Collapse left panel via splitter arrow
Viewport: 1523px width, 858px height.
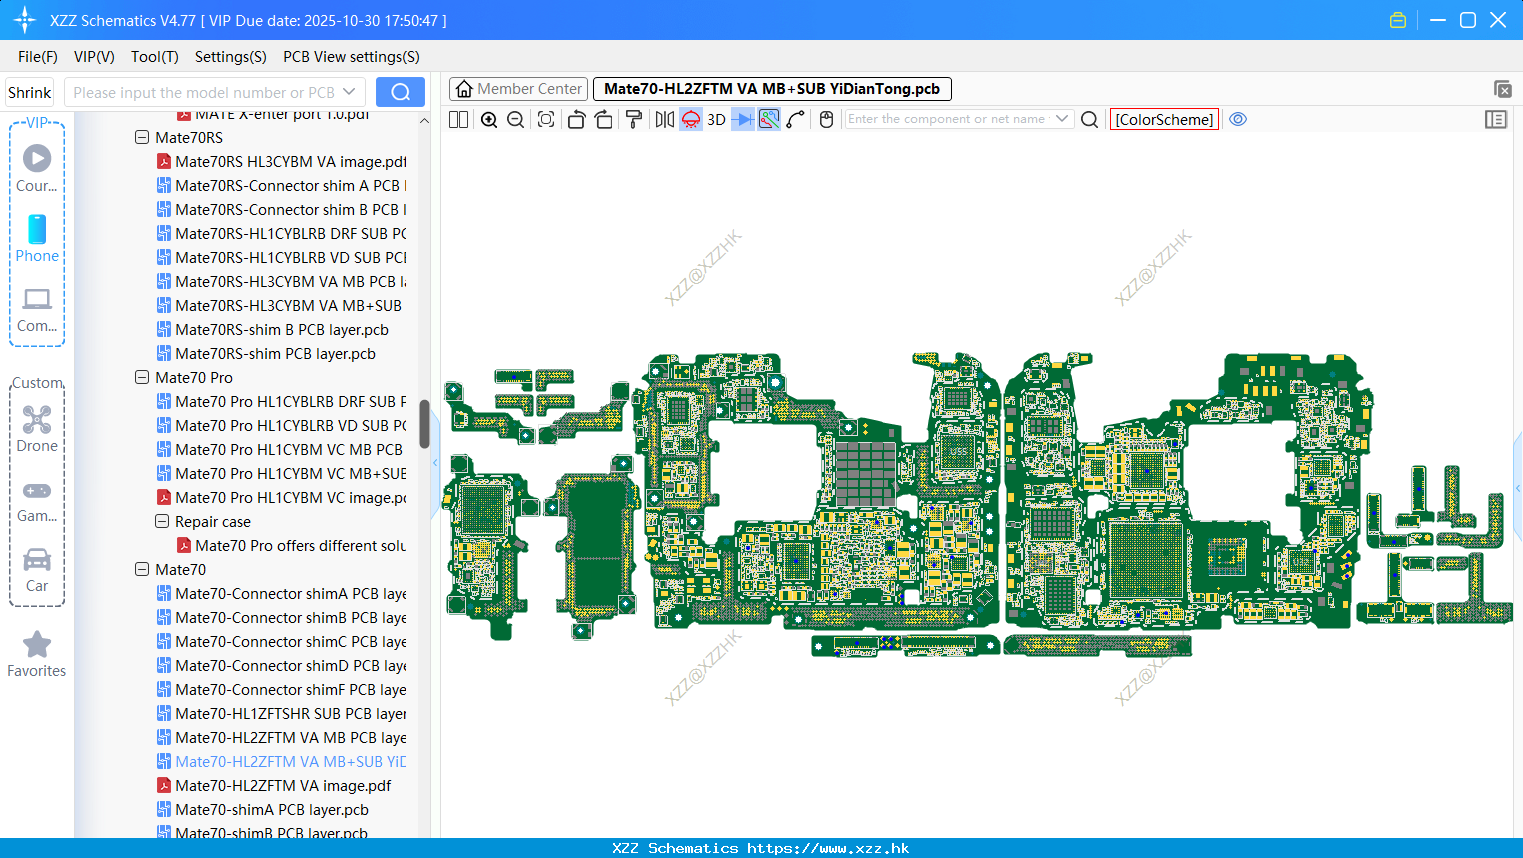(435, 463)
